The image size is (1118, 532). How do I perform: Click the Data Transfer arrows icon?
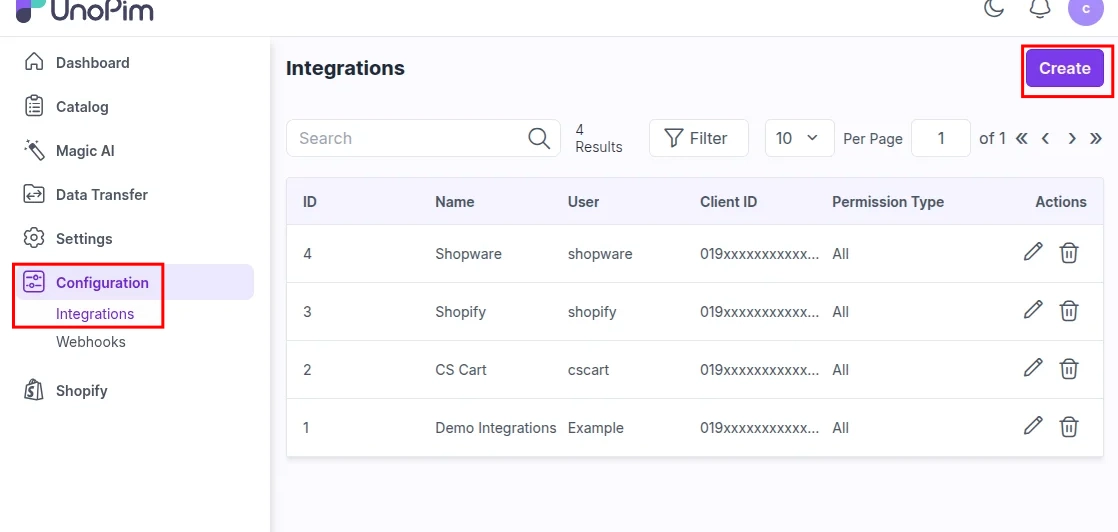point(34,195)
